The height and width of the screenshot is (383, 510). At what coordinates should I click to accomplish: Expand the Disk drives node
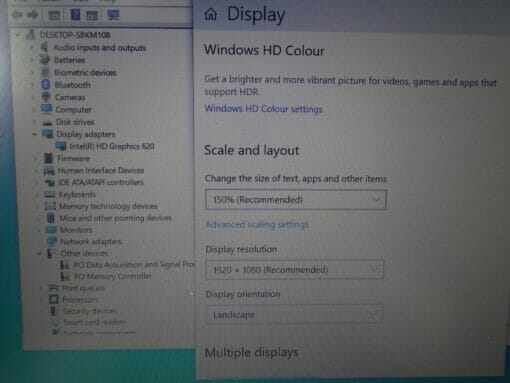[34, 122]
